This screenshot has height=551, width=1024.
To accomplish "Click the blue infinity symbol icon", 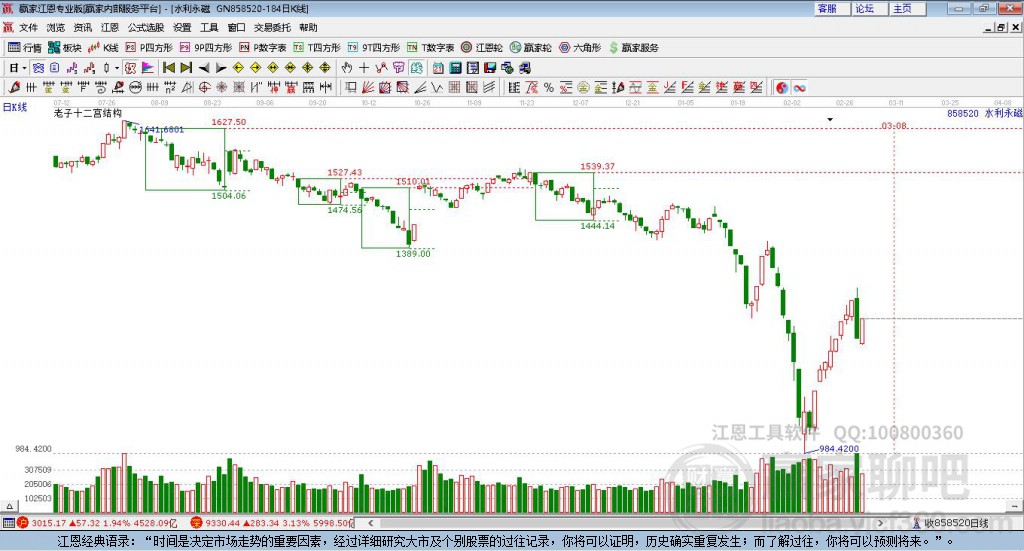I will click(x=799, y=87).
